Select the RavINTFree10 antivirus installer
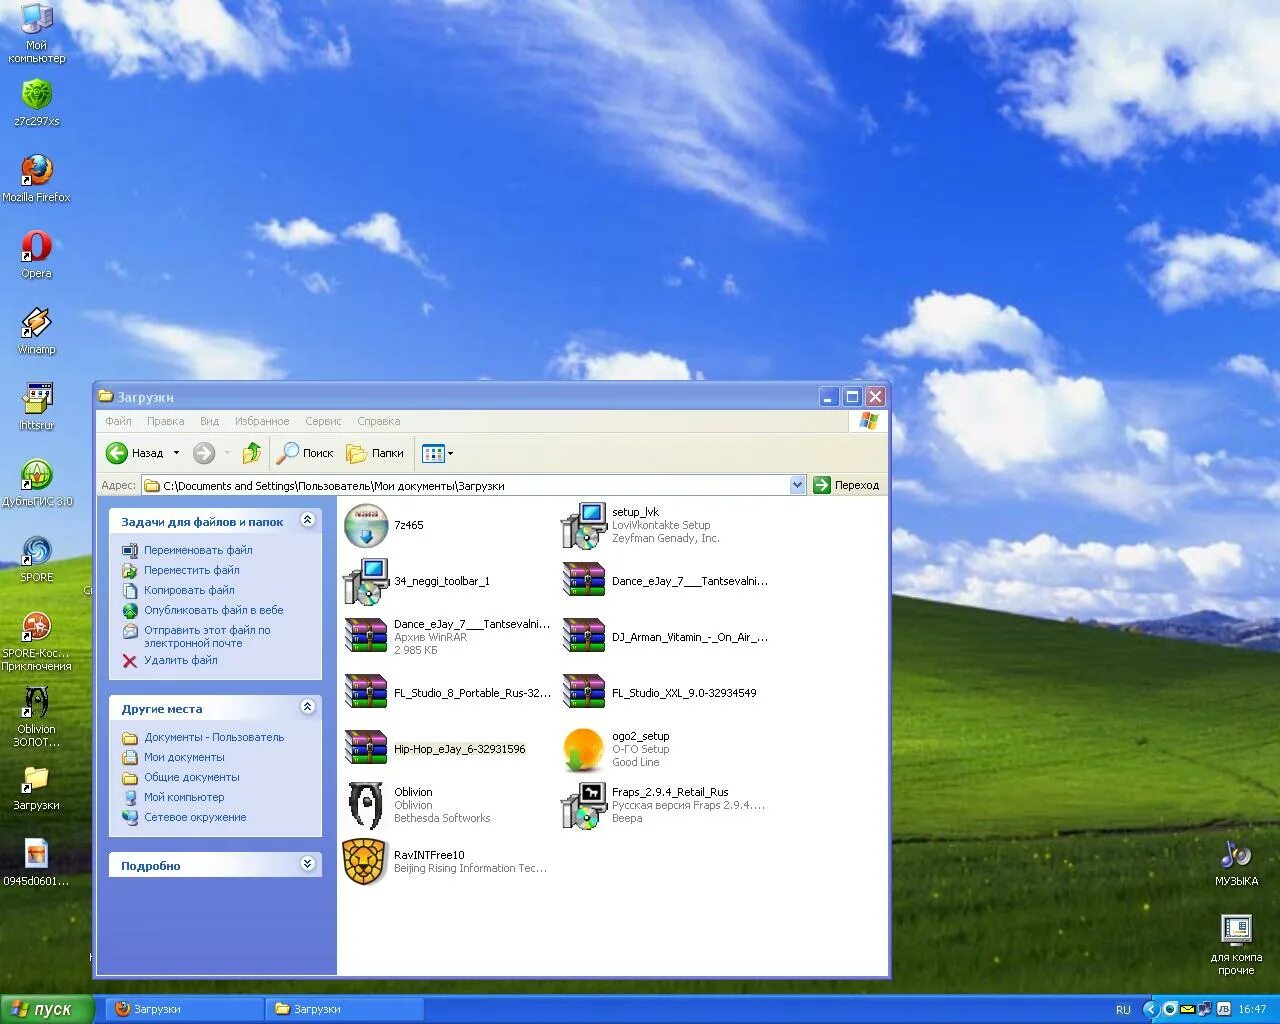The width and height of the screenshot is (1280, 1024). pyautogui.click(x=445, y=861)
